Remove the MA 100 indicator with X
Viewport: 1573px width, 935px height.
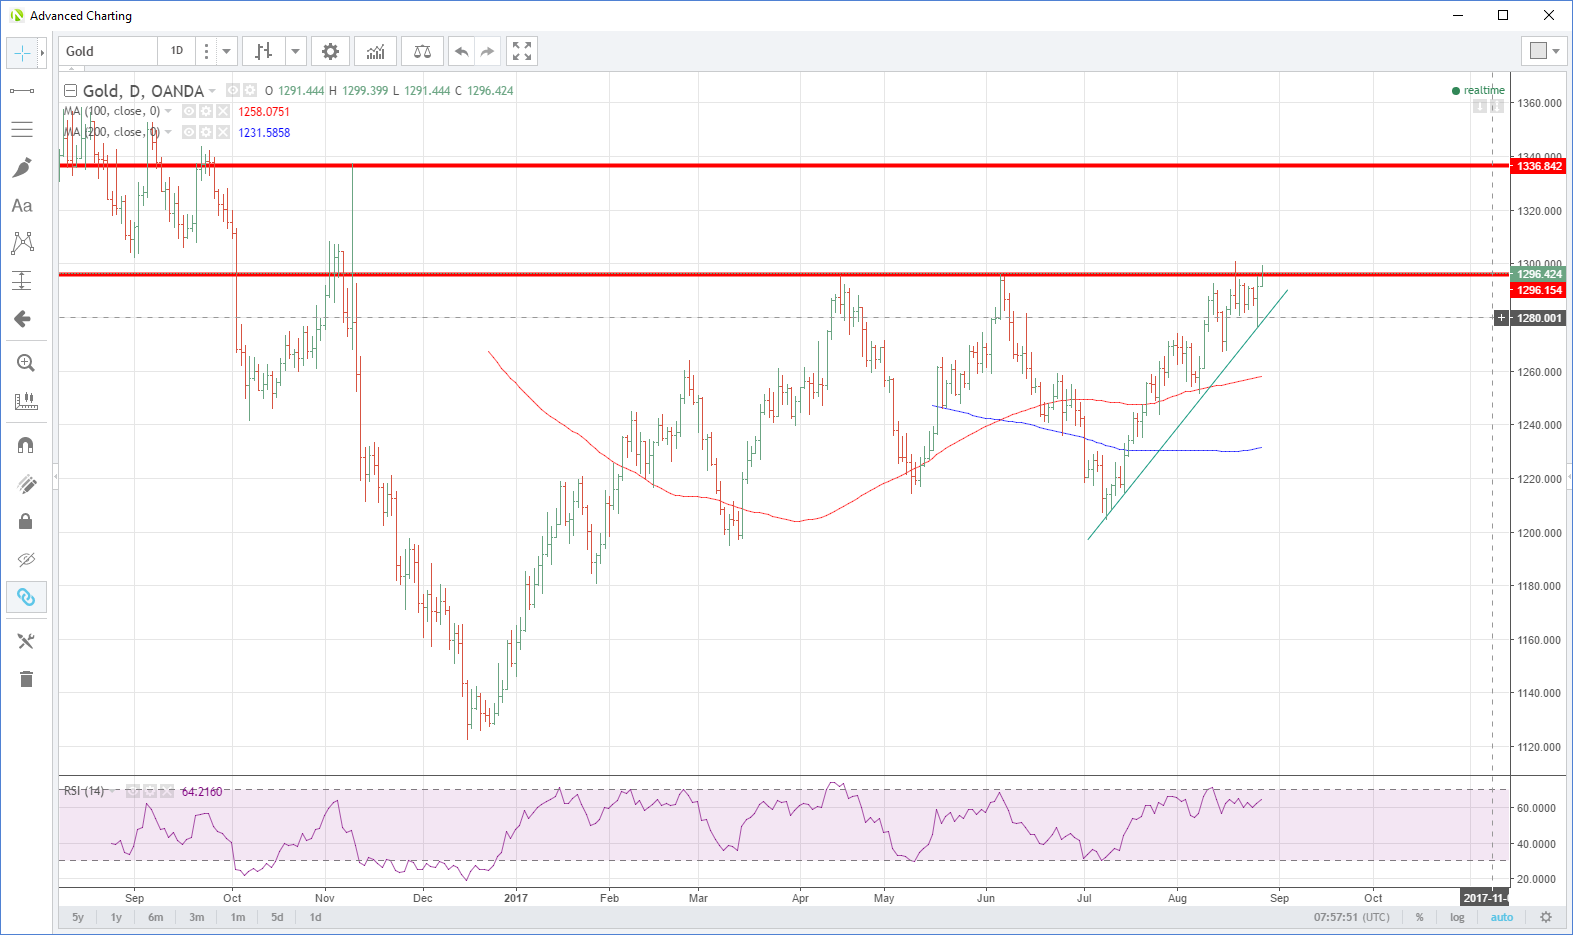(x=223, y=111)
